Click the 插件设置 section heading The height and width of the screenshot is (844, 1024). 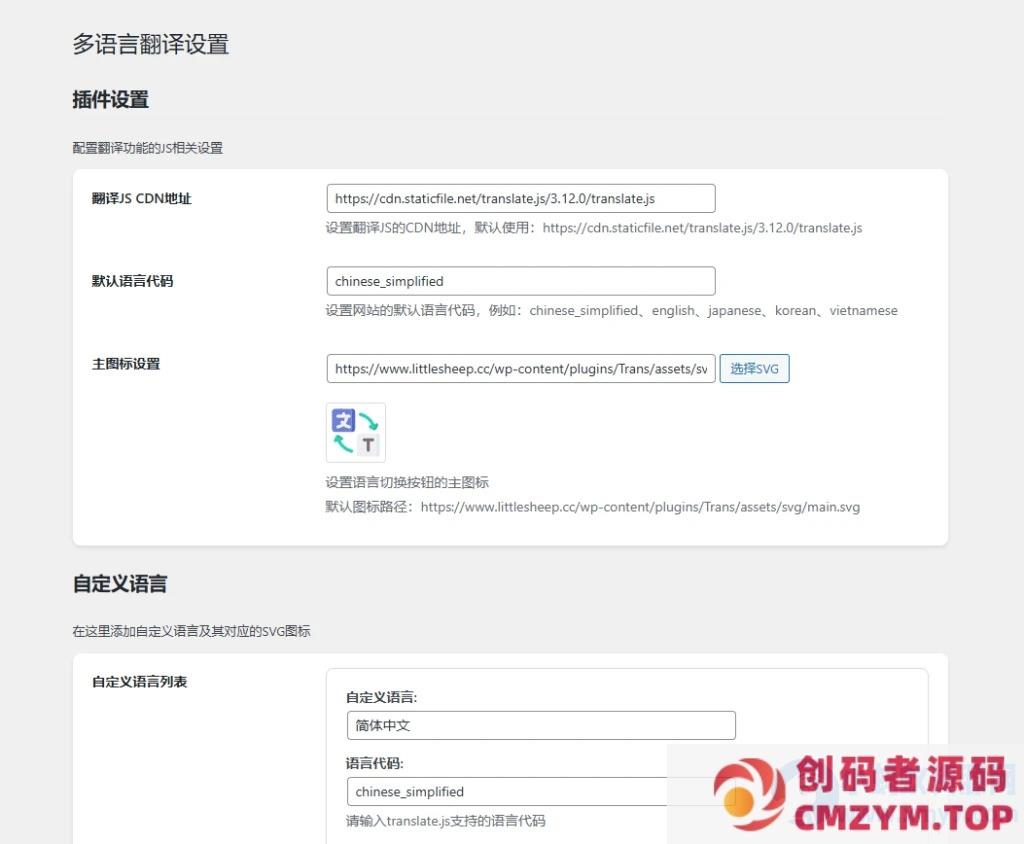point(110,99)
